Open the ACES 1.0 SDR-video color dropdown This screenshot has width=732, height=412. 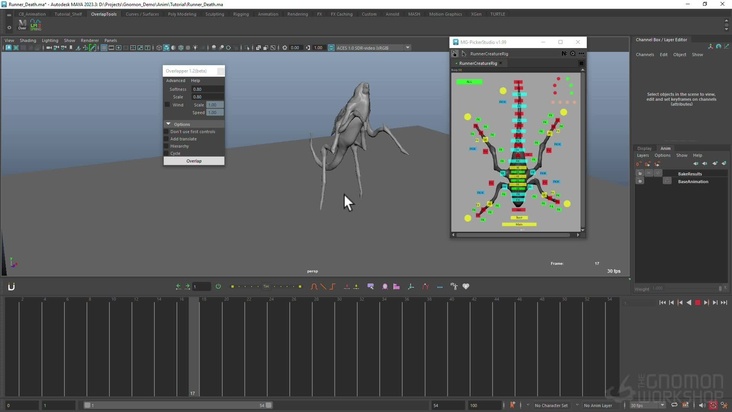click(370, 47)
